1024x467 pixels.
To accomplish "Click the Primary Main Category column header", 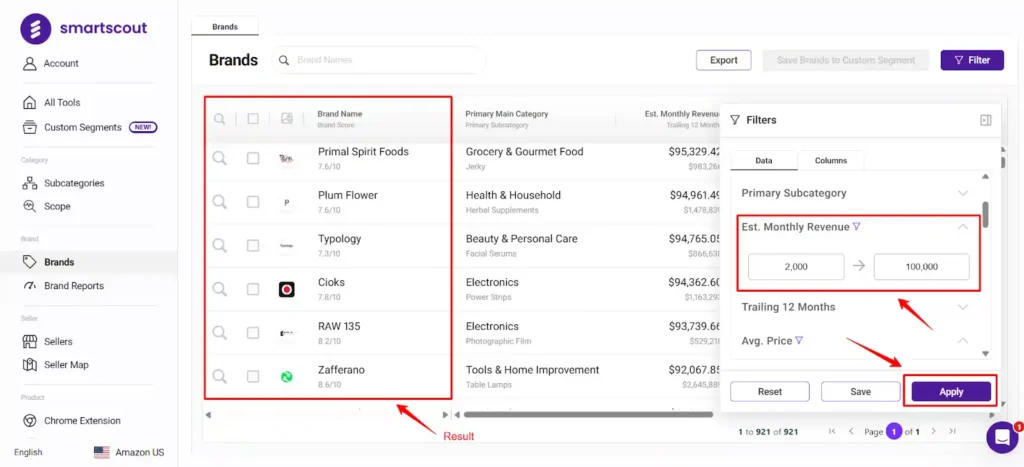I will tap(507, 114).
